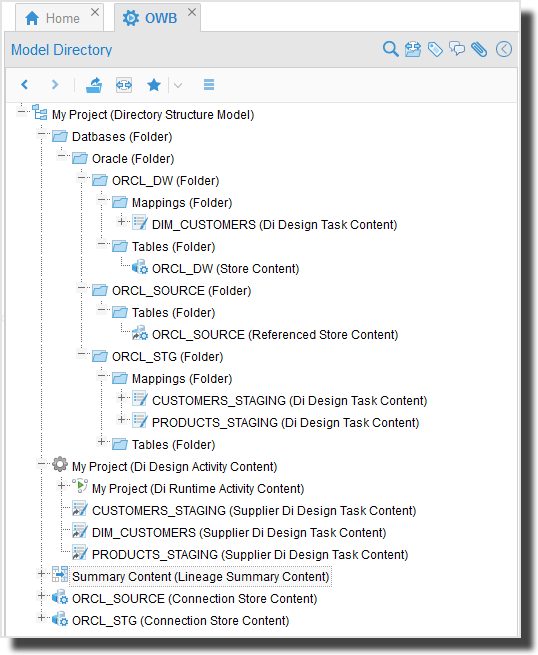This screenshot has width=538, height=655.
Task: Click the back arrow in the toolbar
Action: coord(25,85)
